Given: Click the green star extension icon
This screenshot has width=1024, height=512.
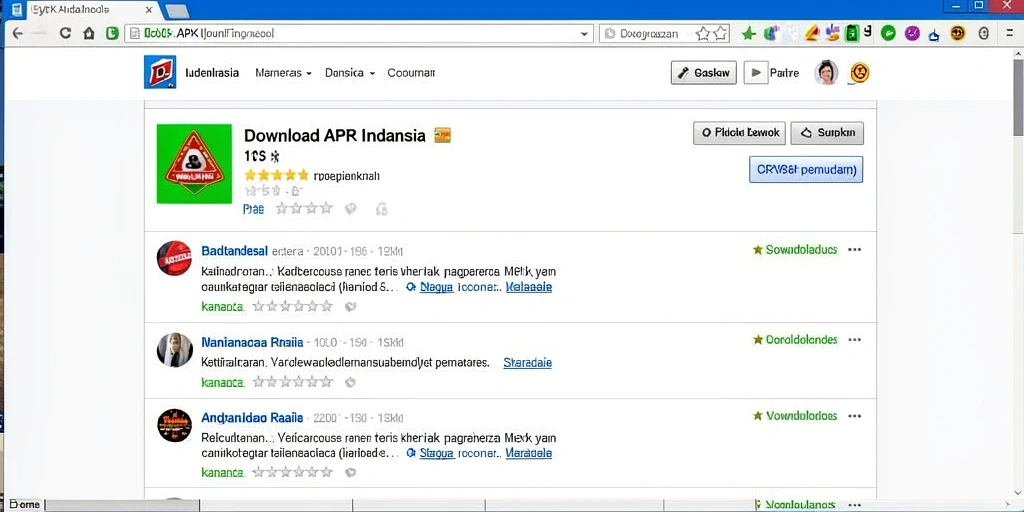Looking at the screenshot, I should tap(748, 33).
